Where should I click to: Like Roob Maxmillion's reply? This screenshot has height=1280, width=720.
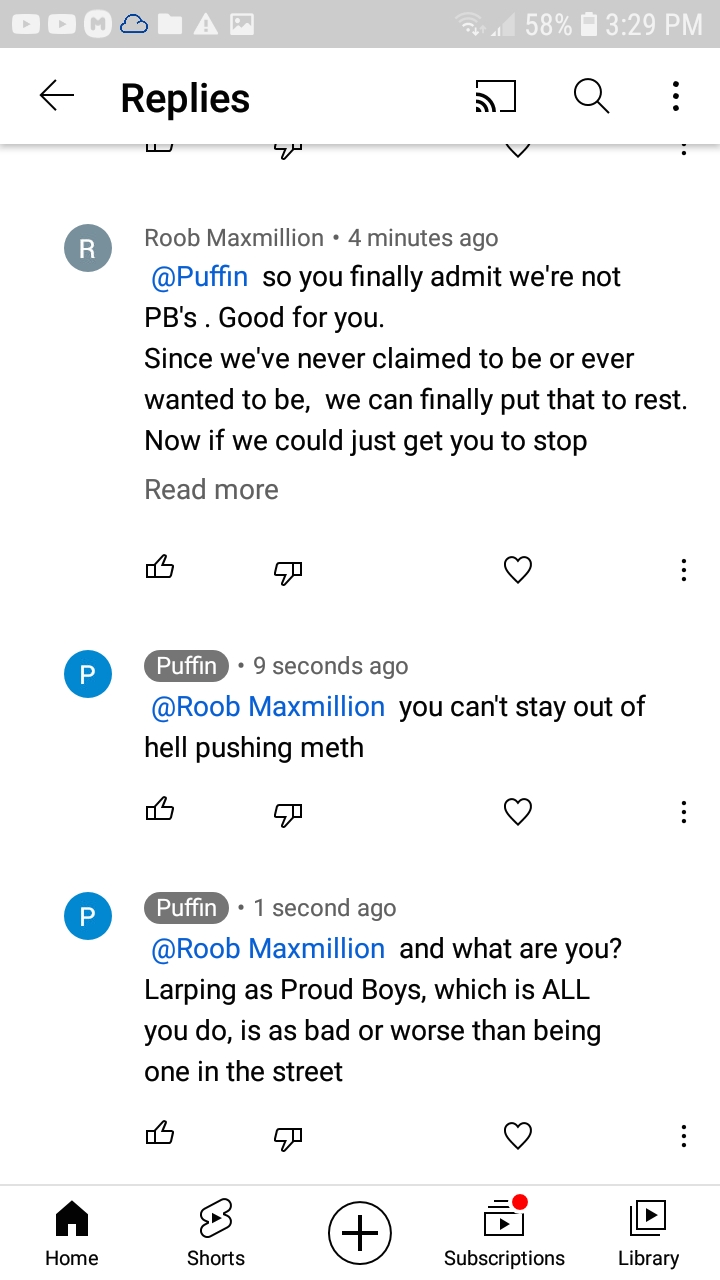(x=160, y=569)
